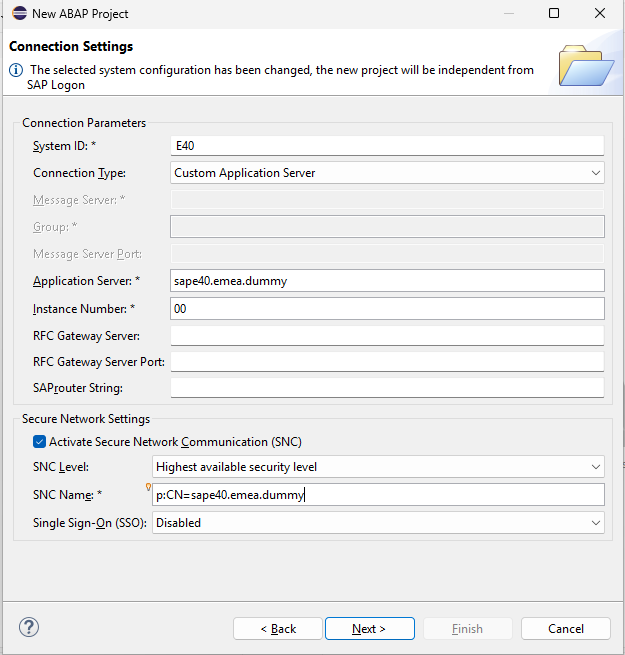Click the Instance Number field
Screen dimensions: 625x655
coord(387,309)
